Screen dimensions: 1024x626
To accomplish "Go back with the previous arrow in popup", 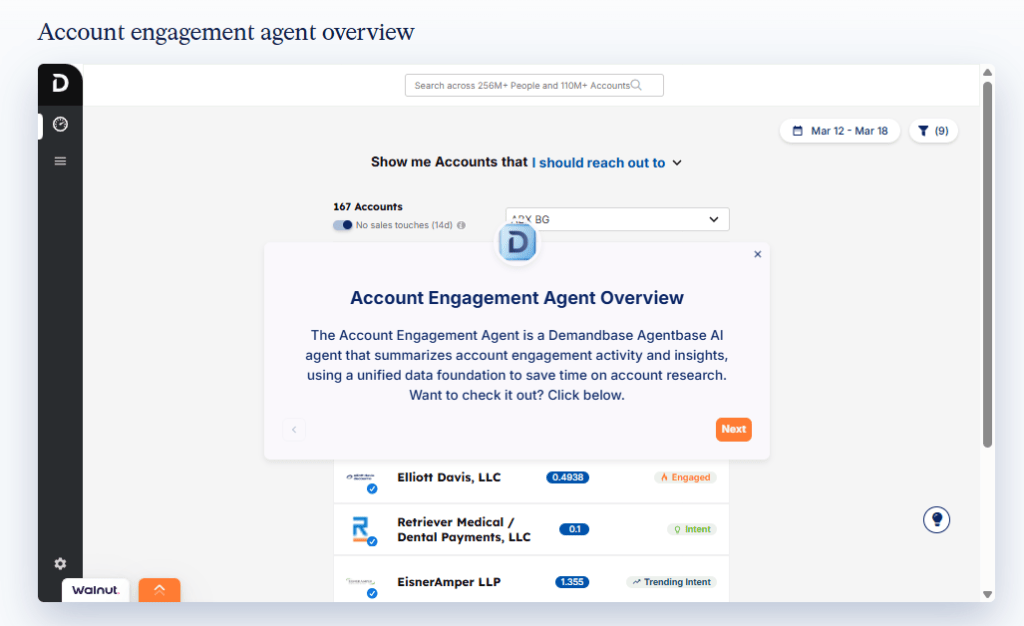I will click(294, 430).
